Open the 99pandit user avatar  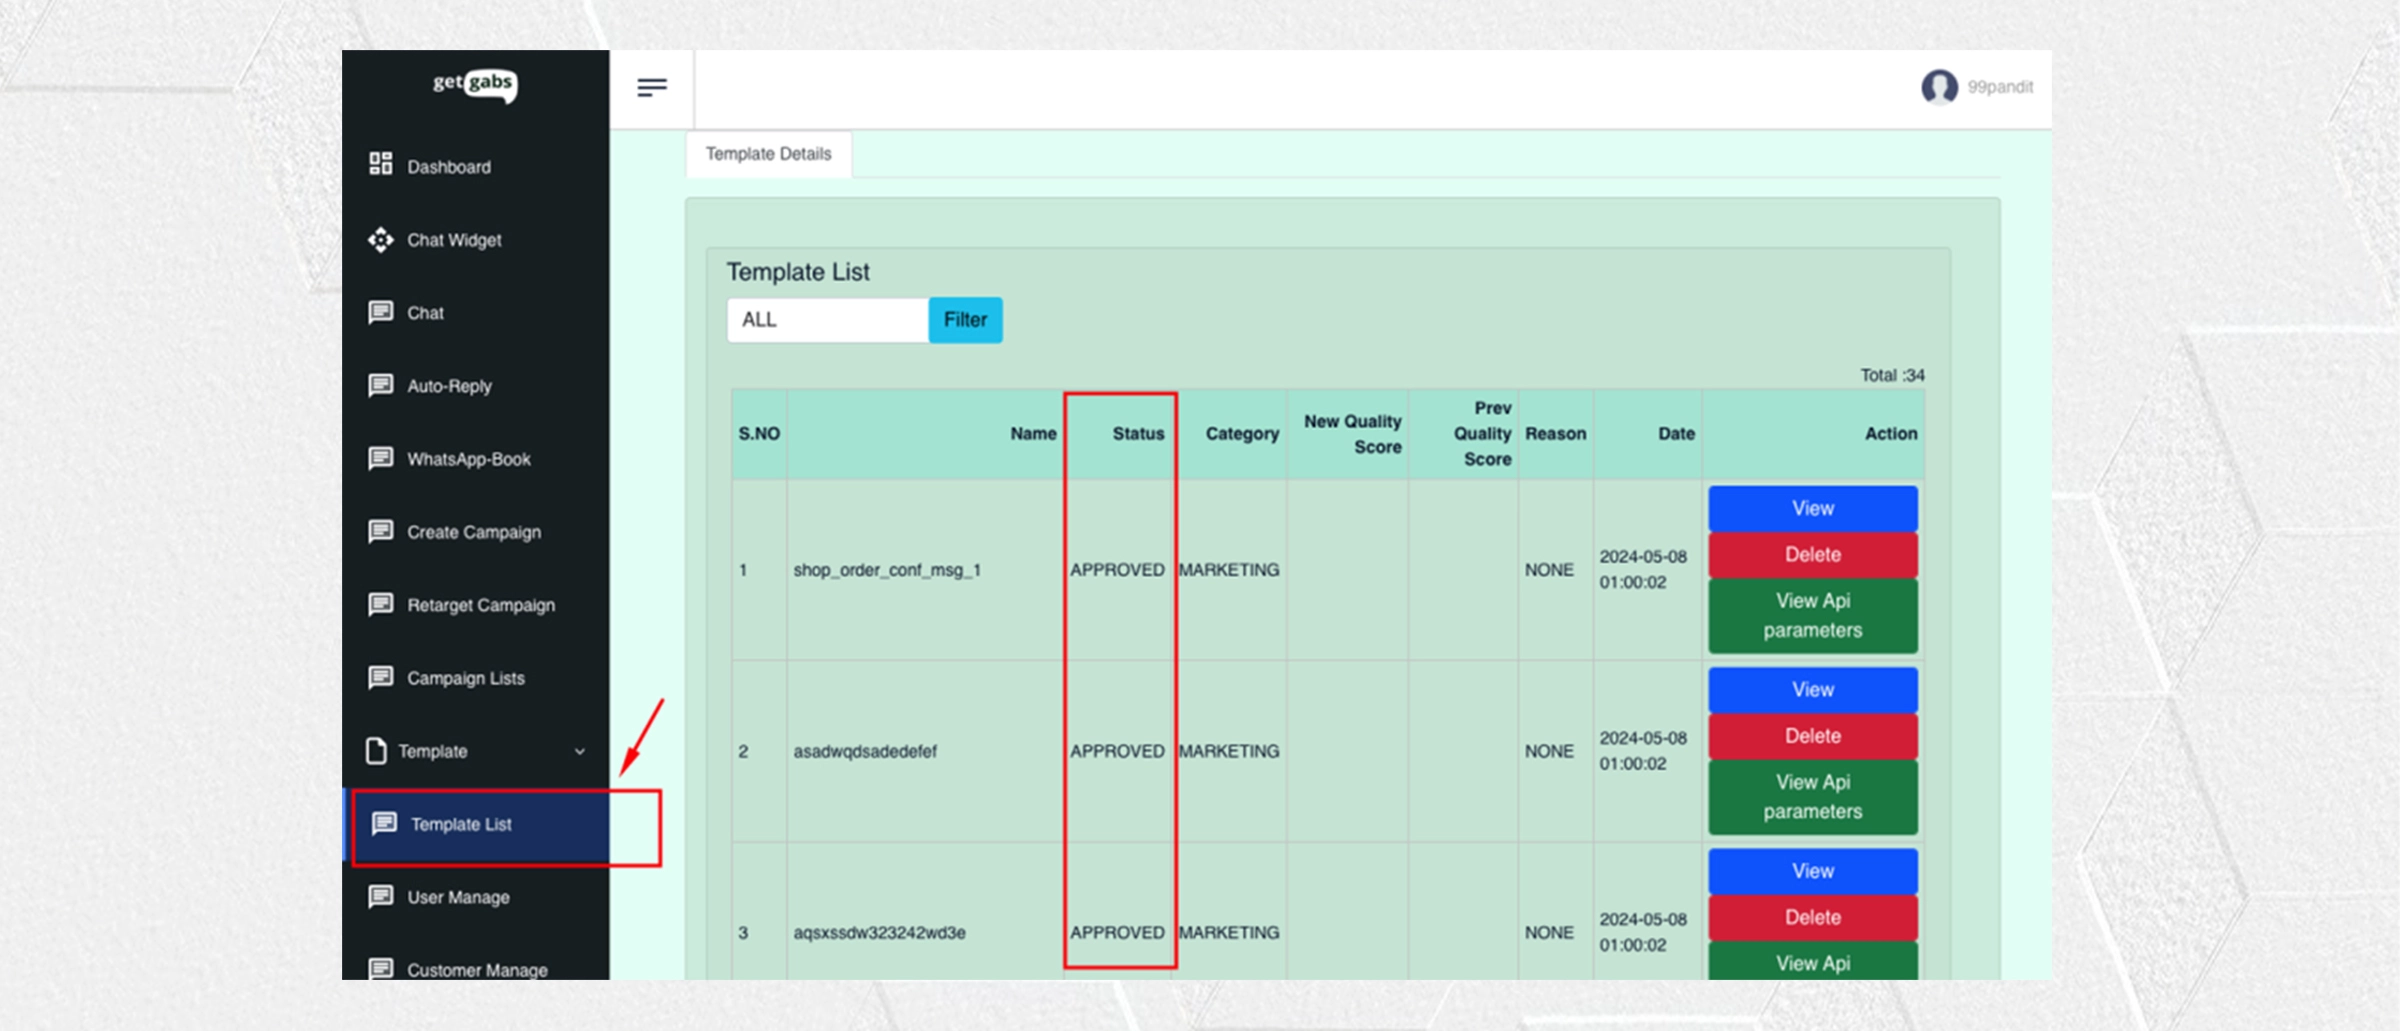click(x=1938, y=87)
